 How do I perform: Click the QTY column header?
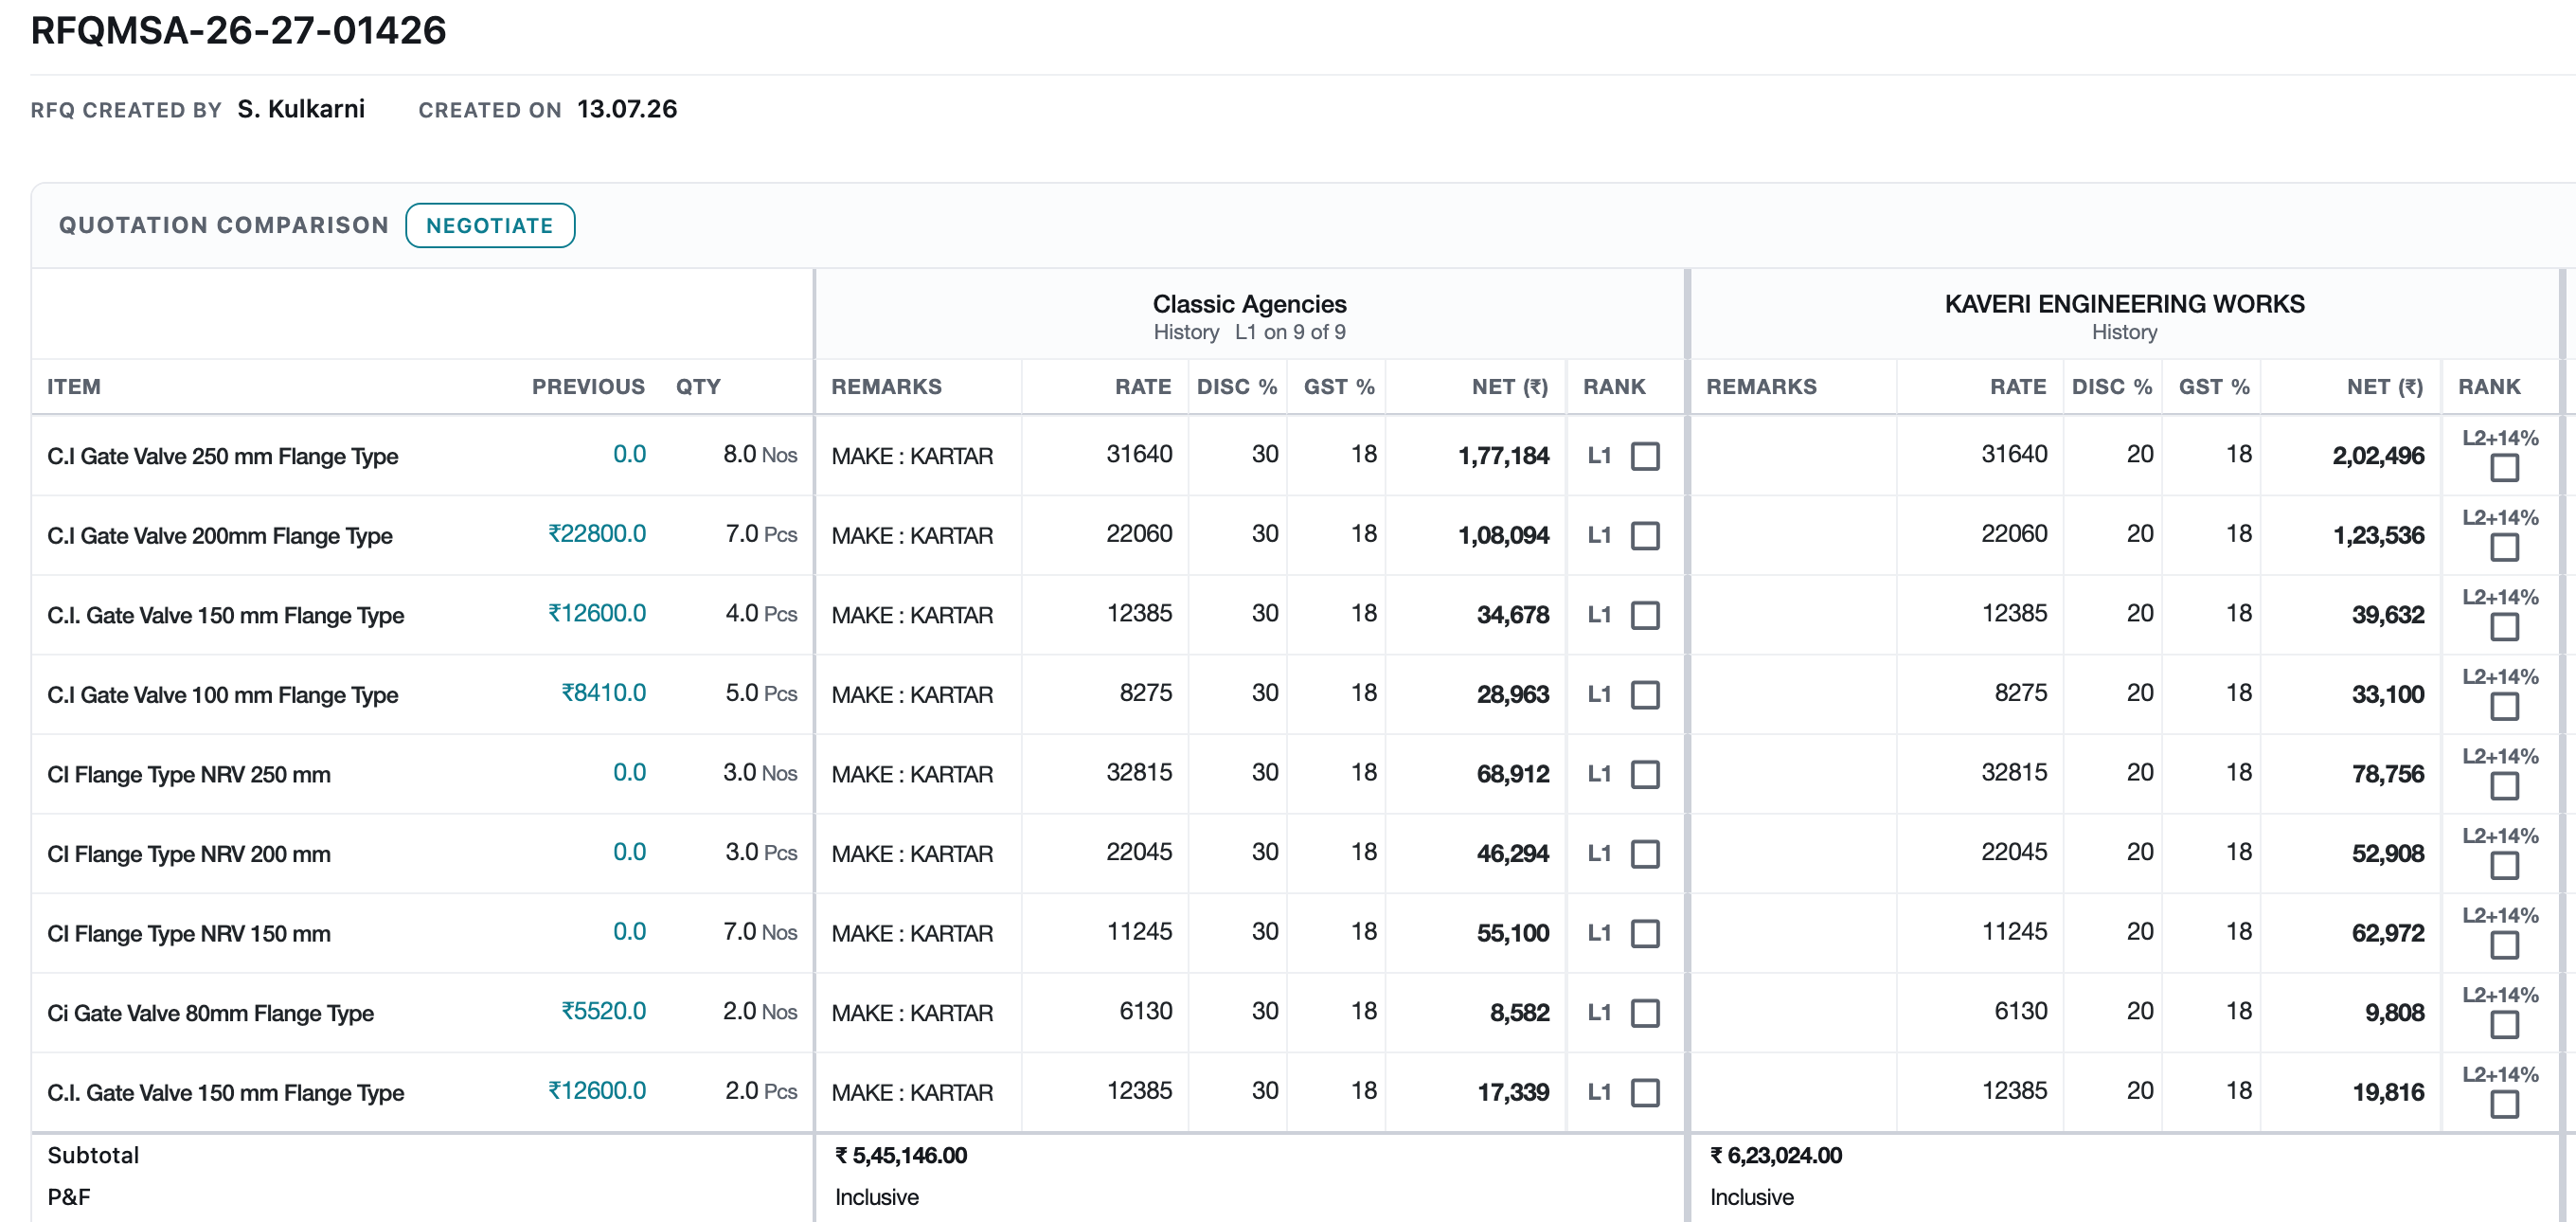[698, 387]
